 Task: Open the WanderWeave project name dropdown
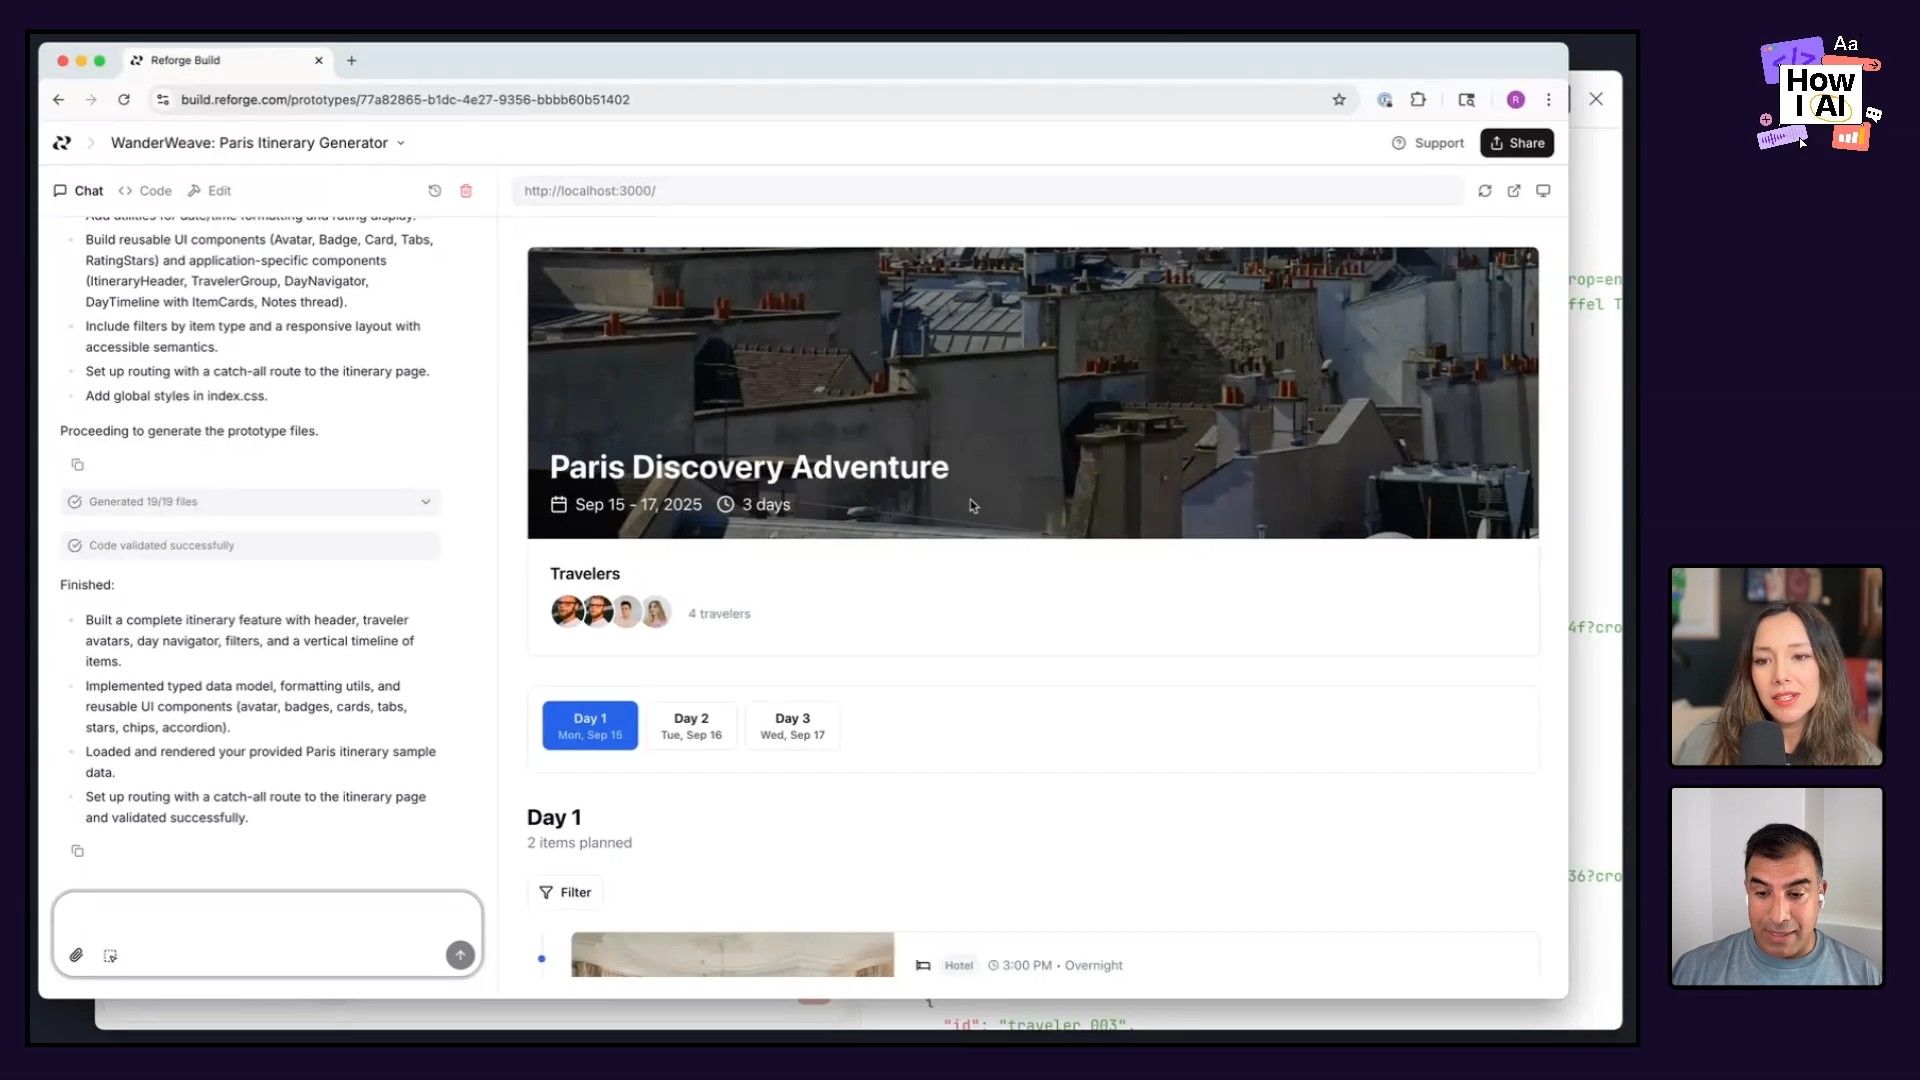(401, 143)
